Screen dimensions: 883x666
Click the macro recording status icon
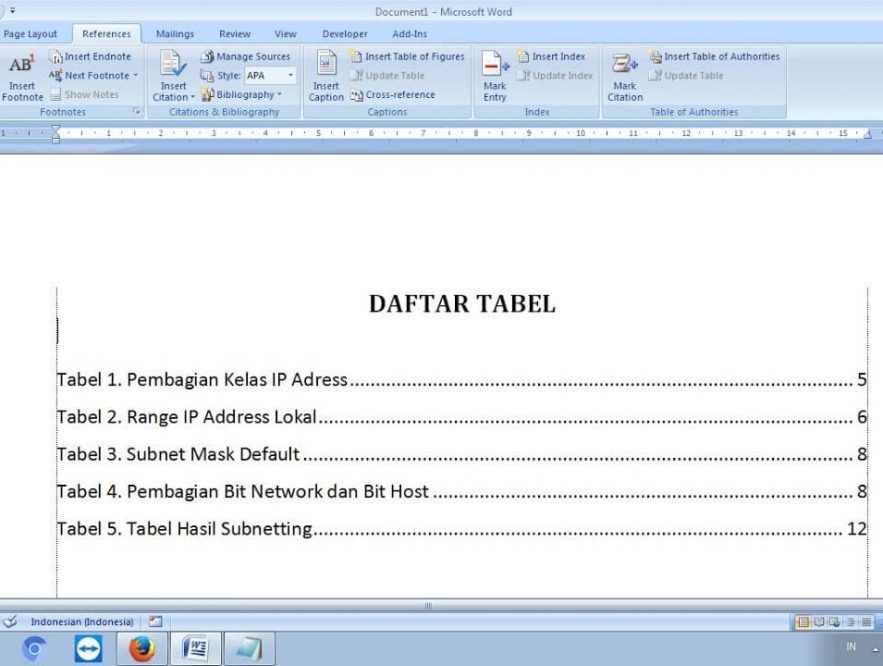(x=155, y=622)
